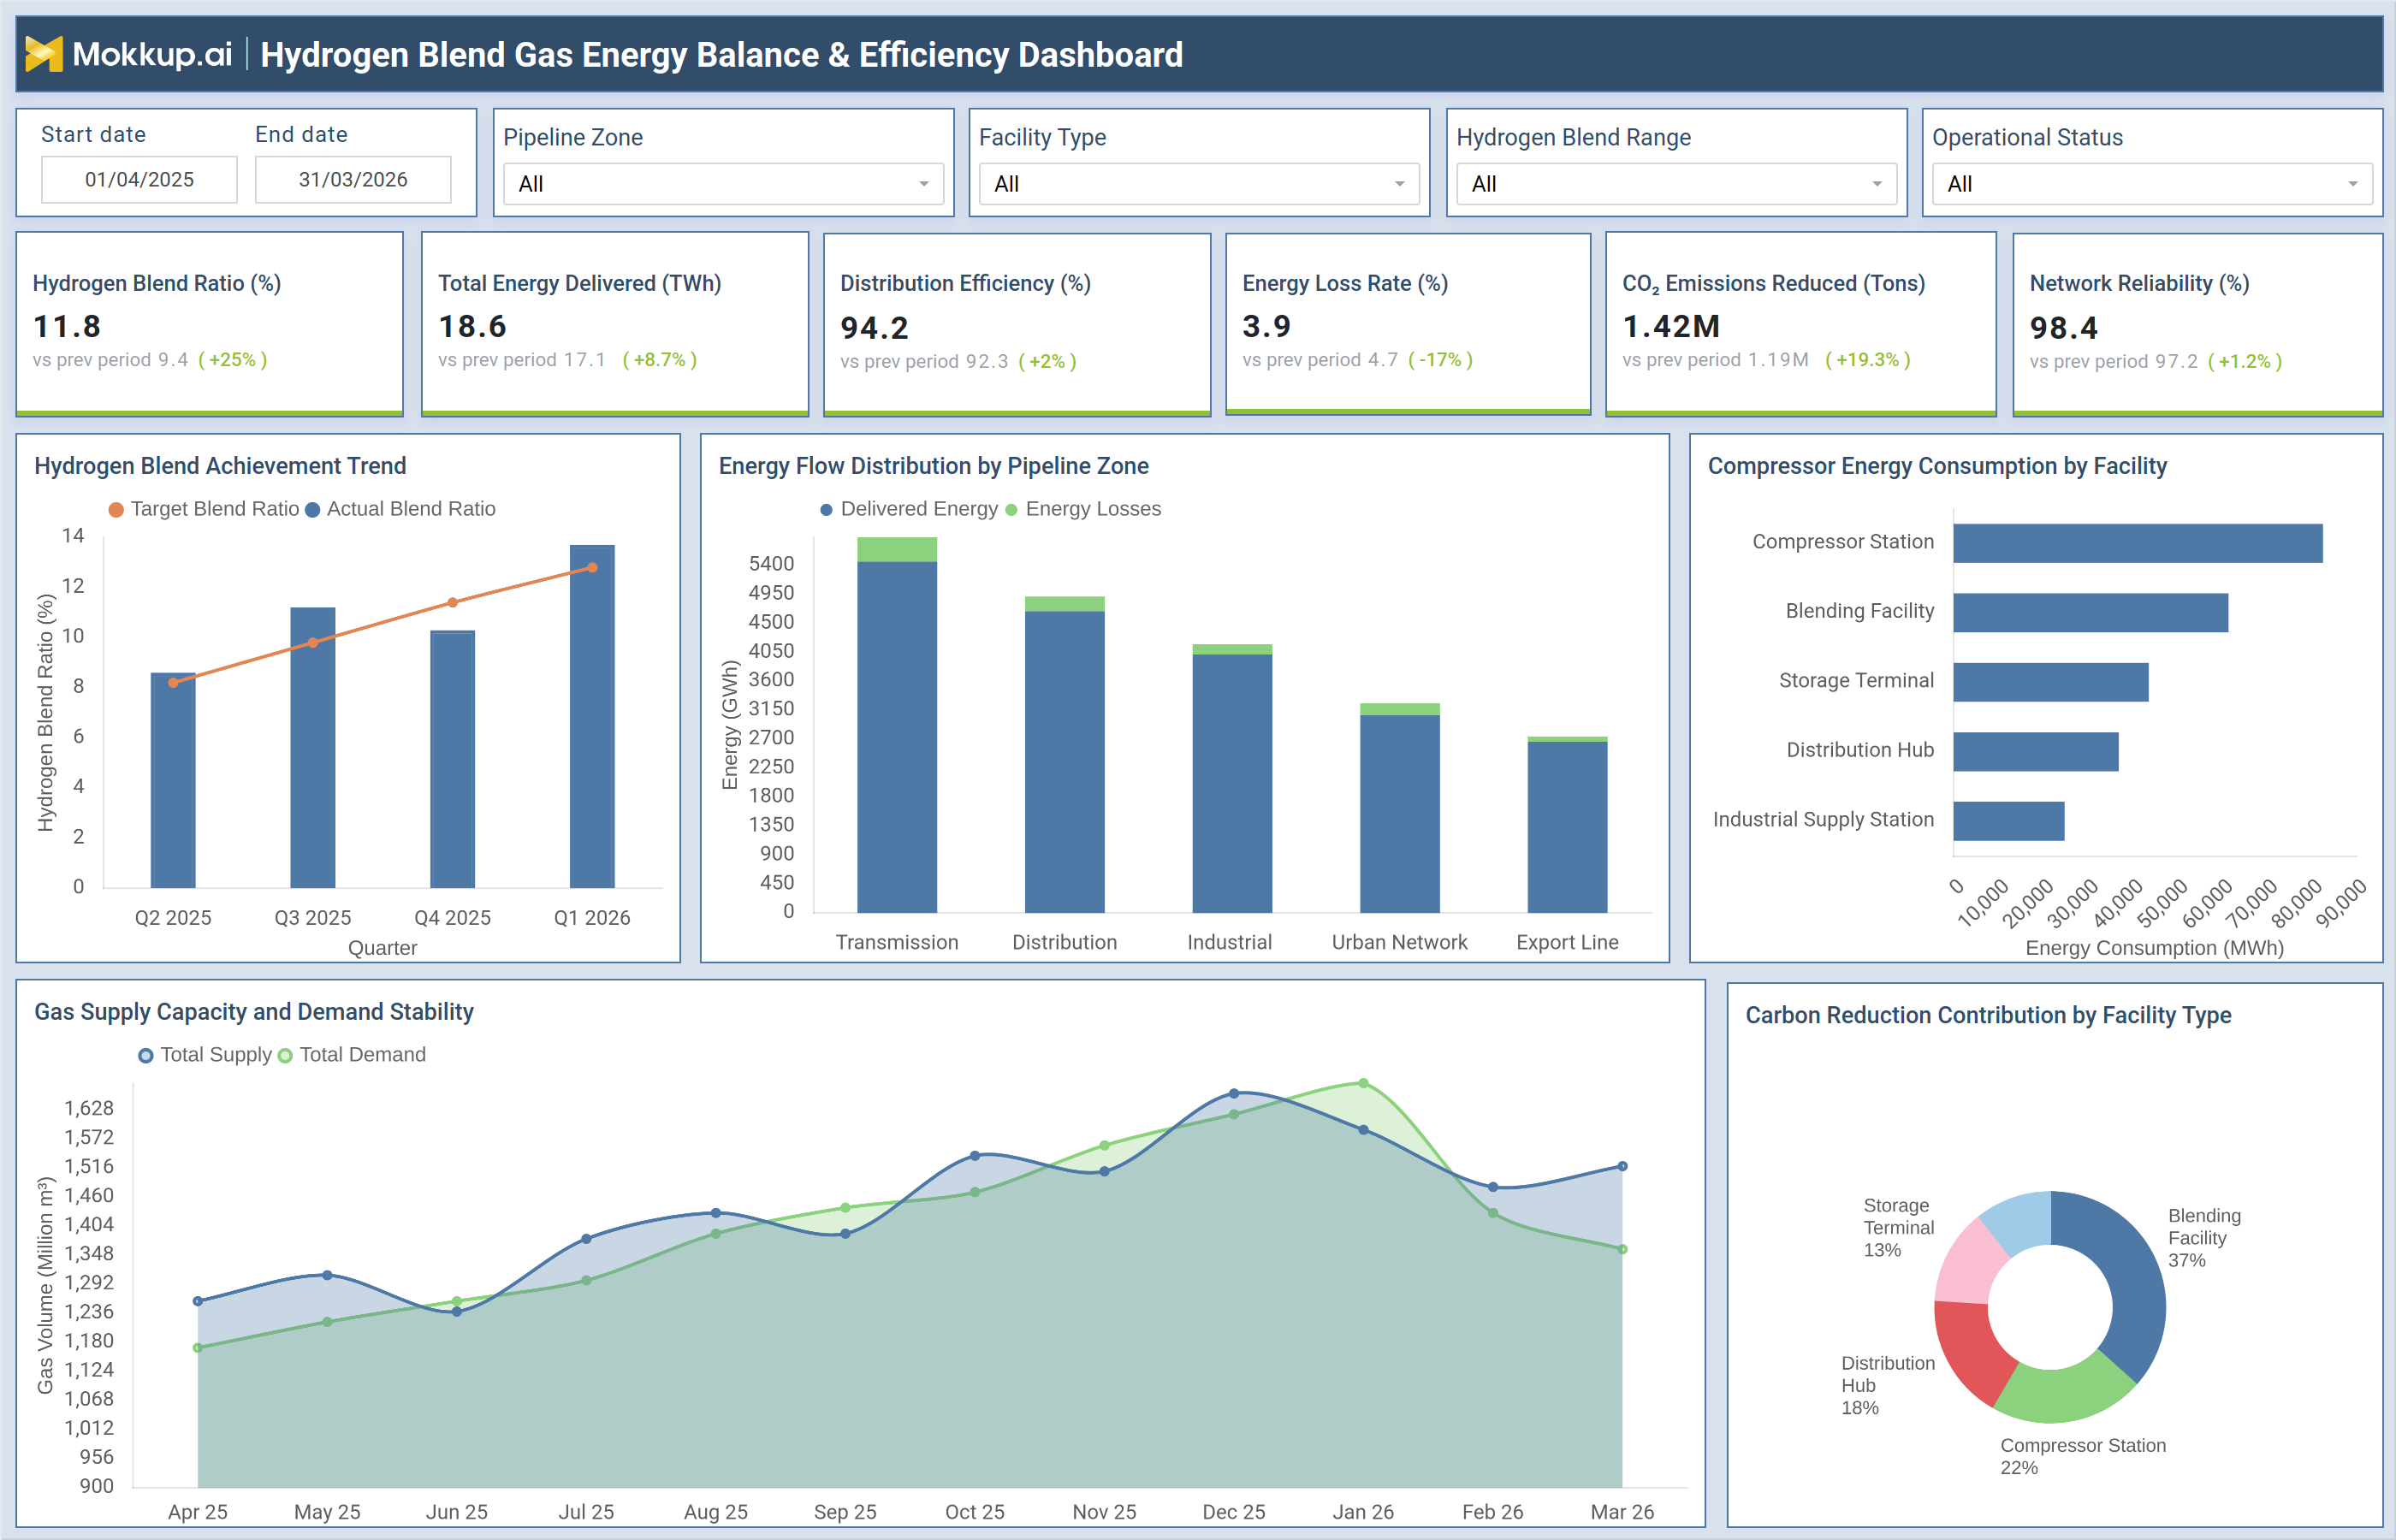
Task: Click the Storage Terminal consumption bar
Action: 2051,682
